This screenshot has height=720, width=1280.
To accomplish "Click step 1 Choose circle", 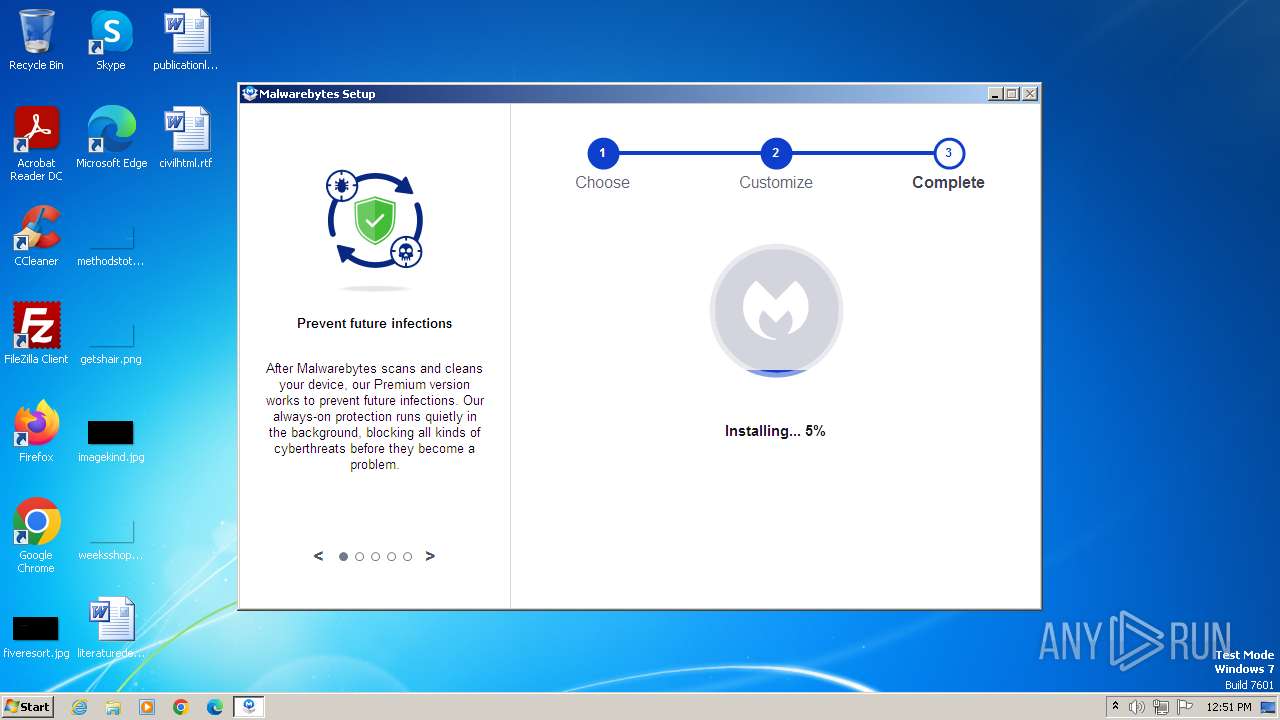I will (603, 153).
